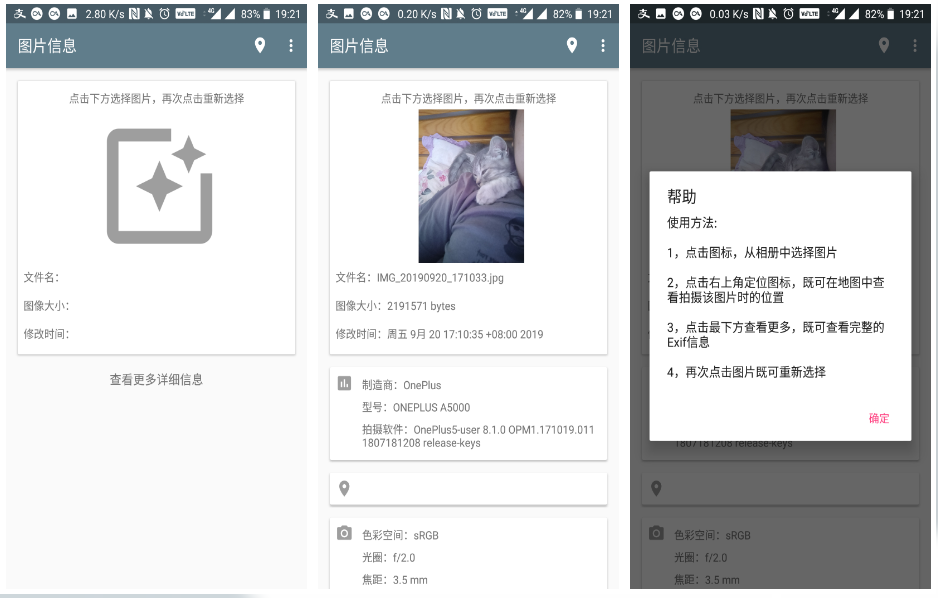Screen dimensions: 938x598
Task: Tap the location pin card icon in middle screen
Action: point(344,488)
